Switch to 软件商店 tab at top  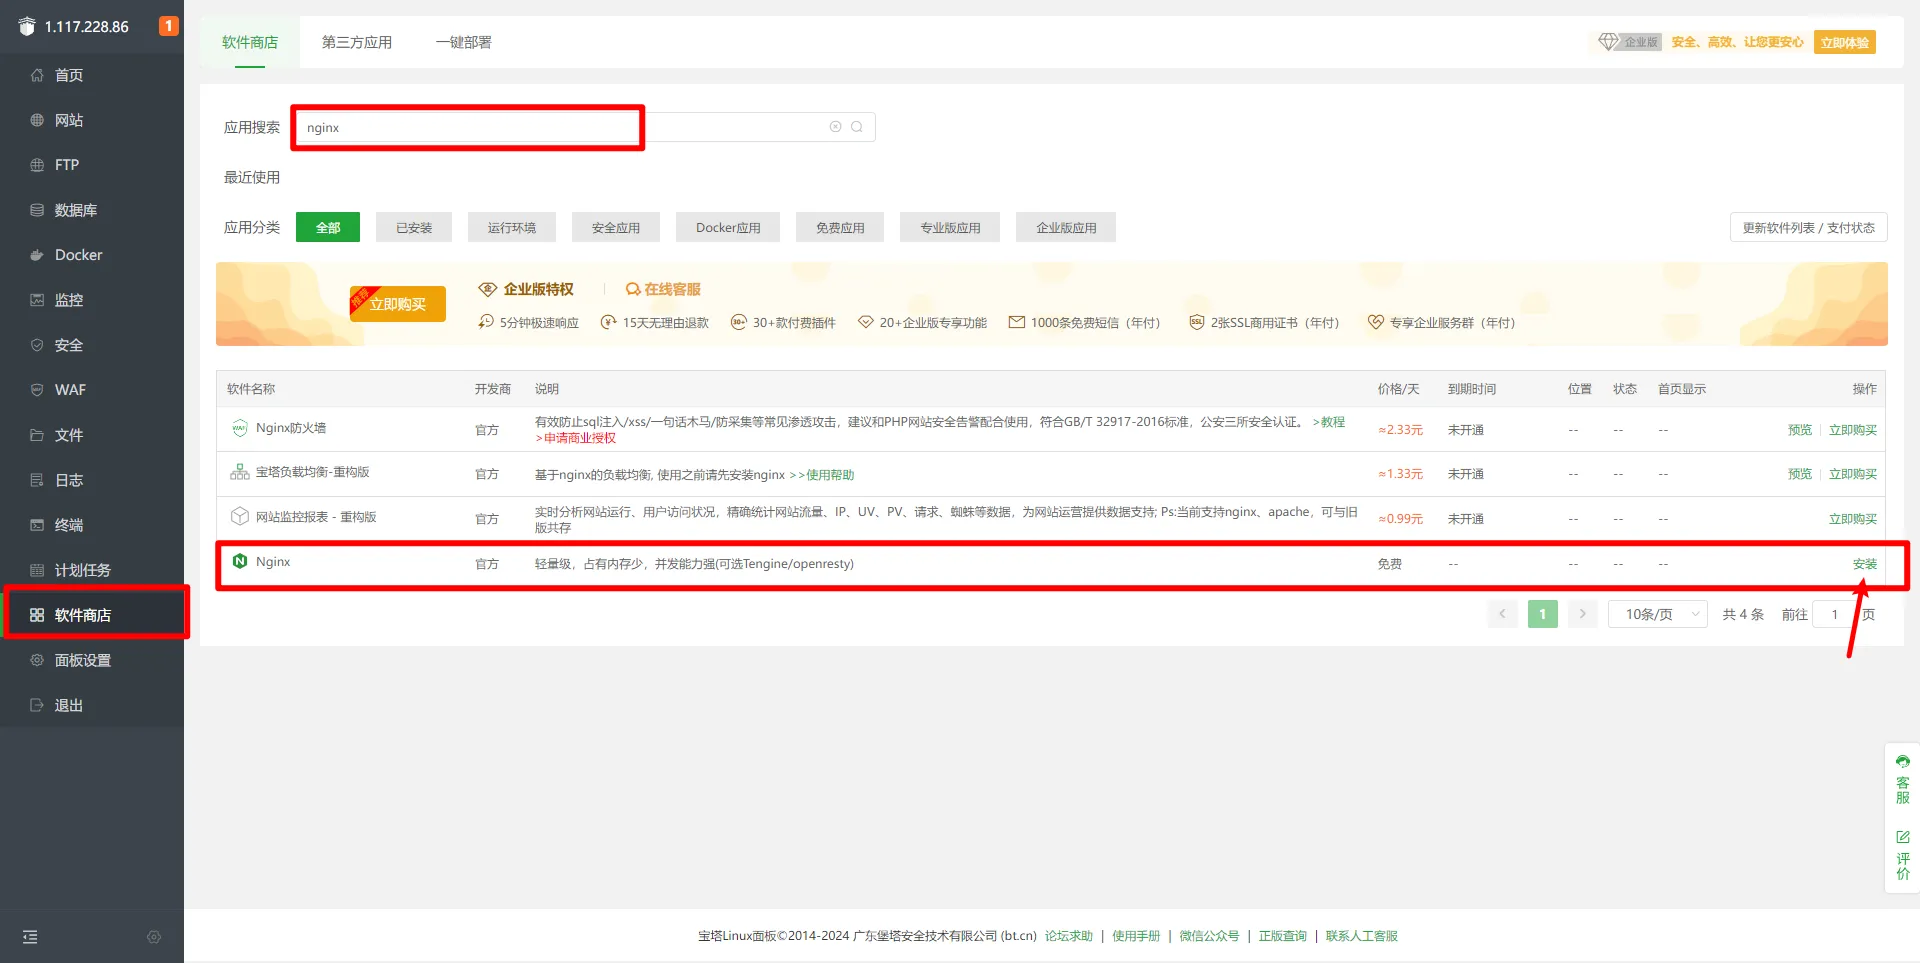coord(250,42)
